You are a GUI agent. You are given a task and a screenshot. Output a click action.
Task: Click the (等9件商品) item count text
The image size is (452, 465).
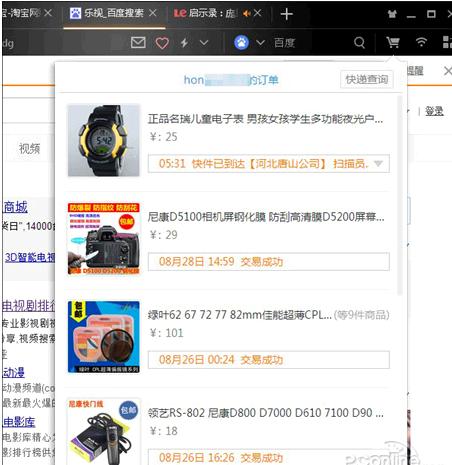click(362, 315)
